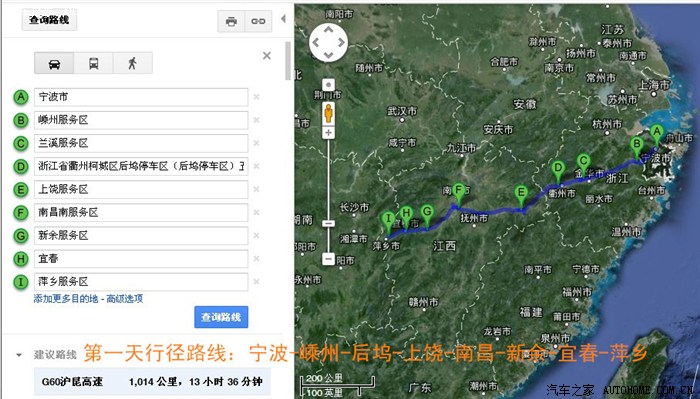The image size is (700, 399).
Task: Remove the 嵊州服务区 destination B
Action: pyautogui.click(x=256, y=120)
